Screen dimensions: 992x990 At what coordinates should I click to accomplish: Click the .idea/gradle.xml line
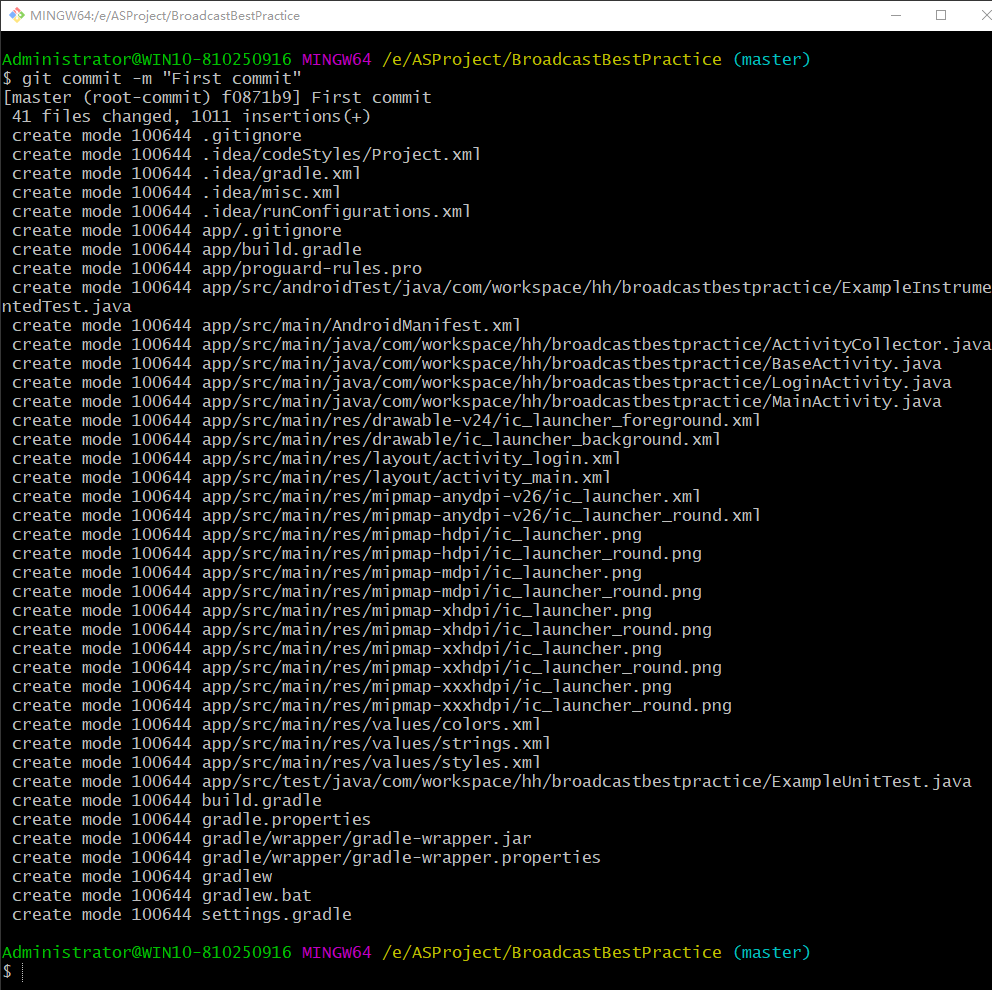coord(187,173)
